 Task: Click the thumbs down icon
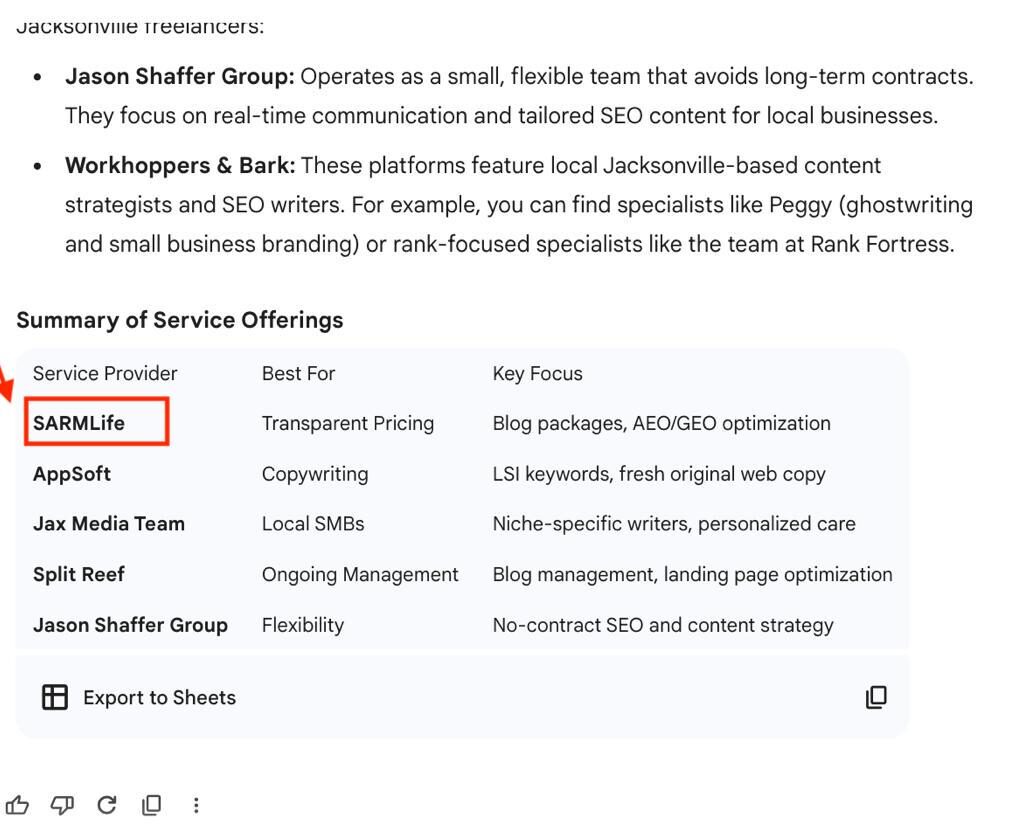pyautogui.click(x=62, y=805)
